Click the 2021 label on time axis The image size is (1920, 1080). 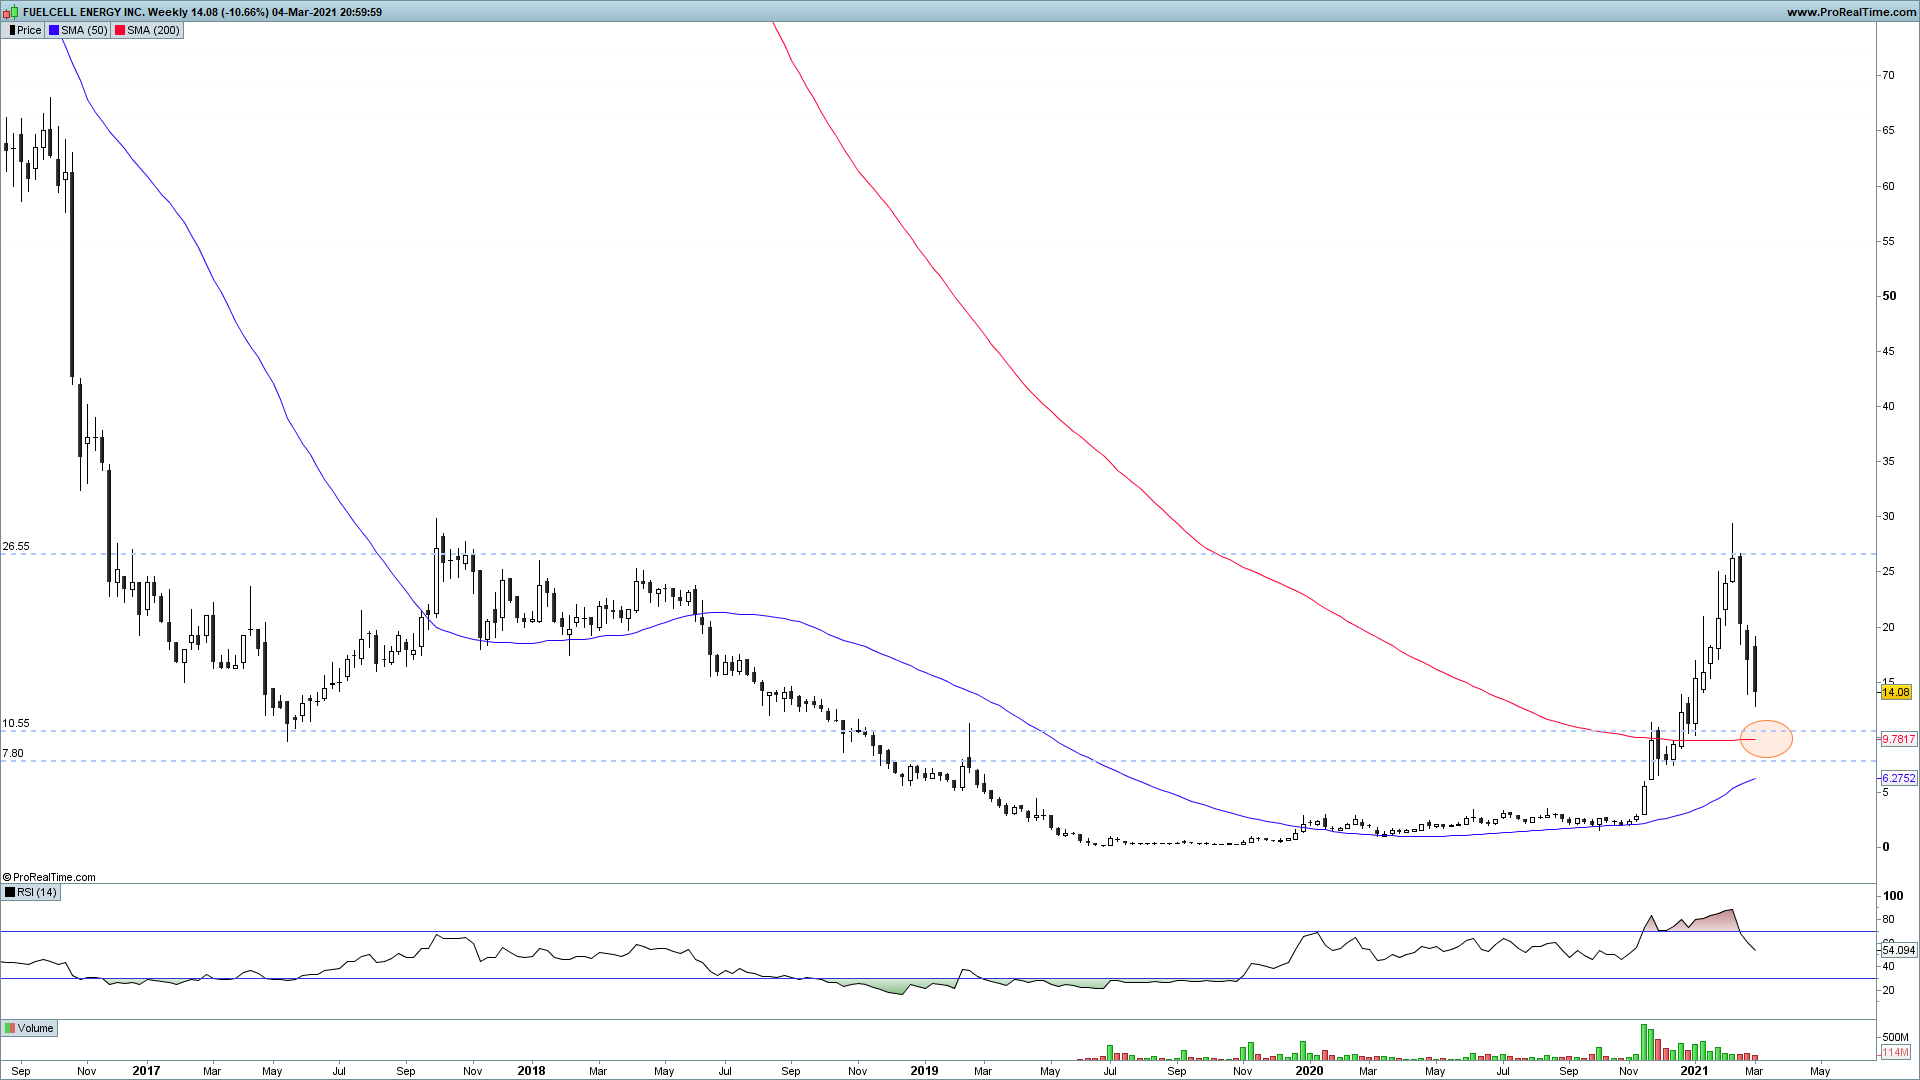[x=1694, y=1070]
